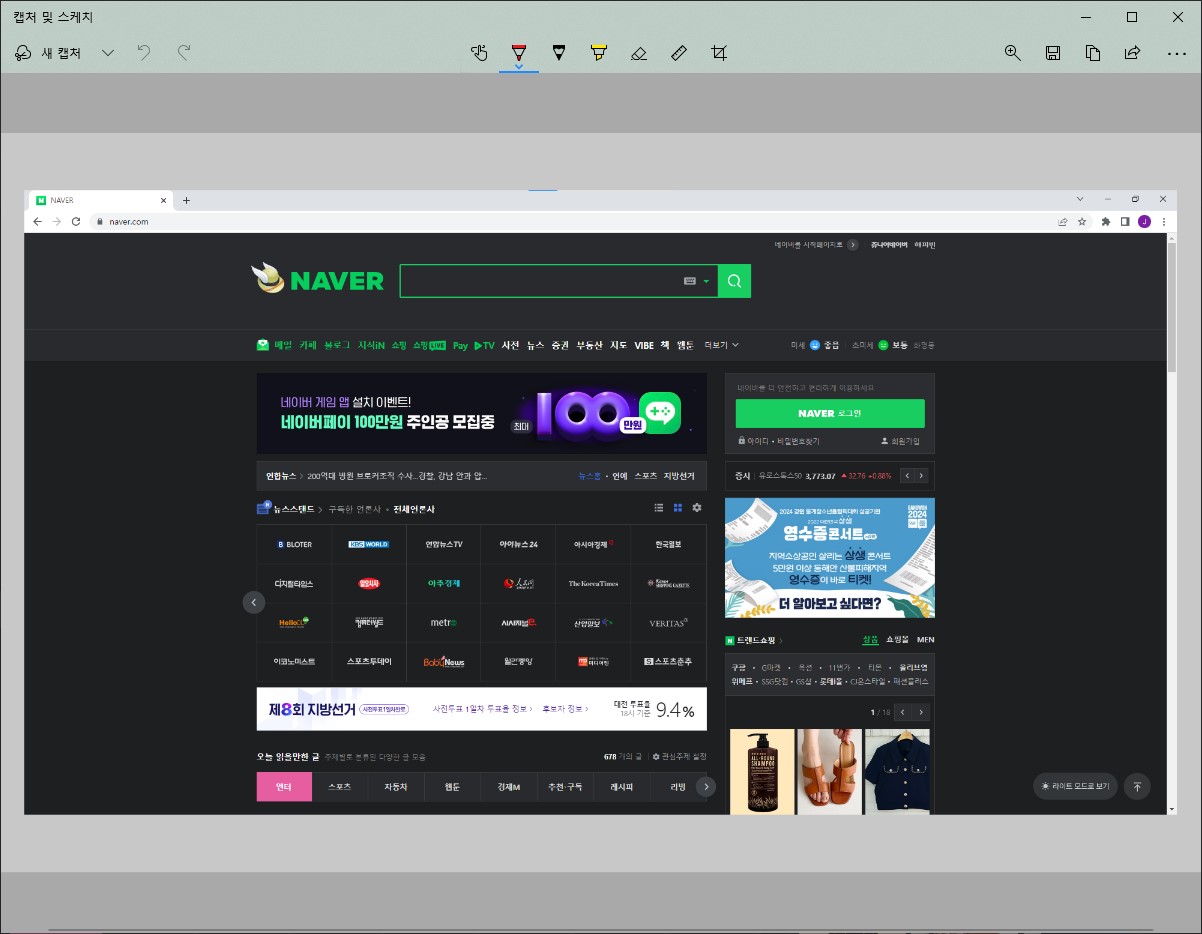Viewport: 1202px width, 934px height.
Task: Open the 새 캡처 new snip button
Action: pyautogui.click(x=48, y=53)
